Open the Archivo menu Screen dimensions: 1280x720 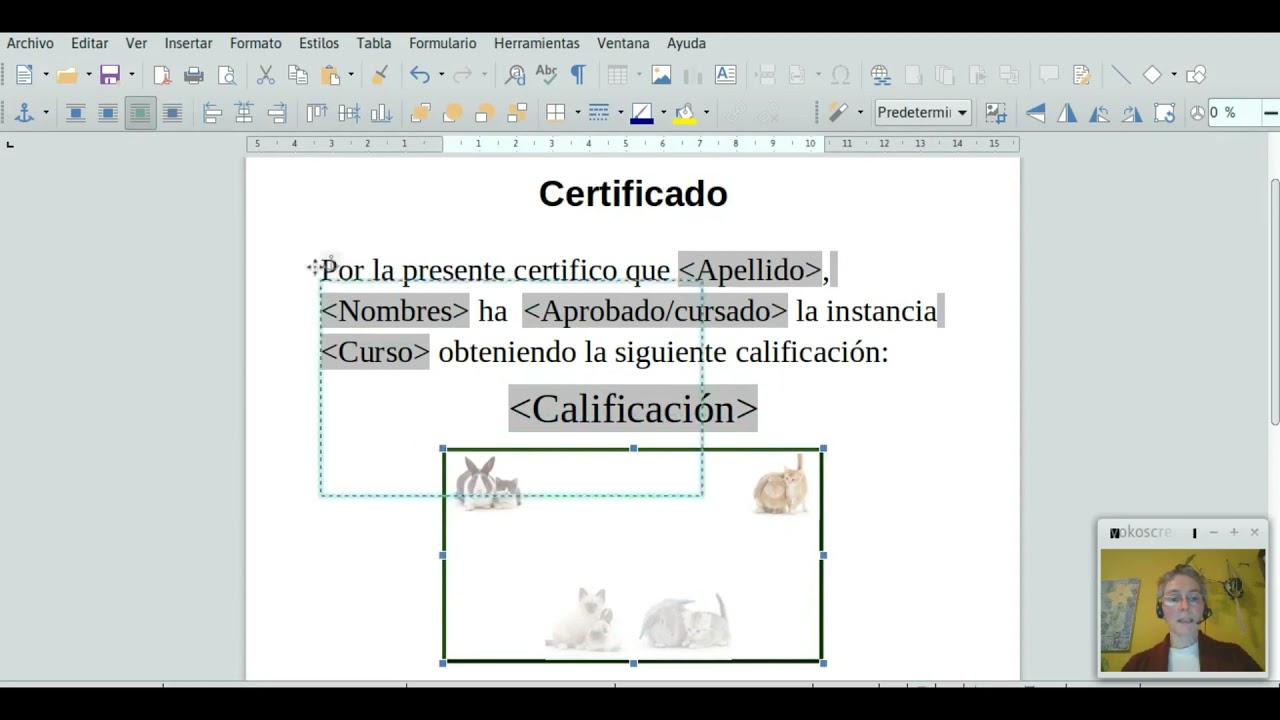tap(30, 43)
